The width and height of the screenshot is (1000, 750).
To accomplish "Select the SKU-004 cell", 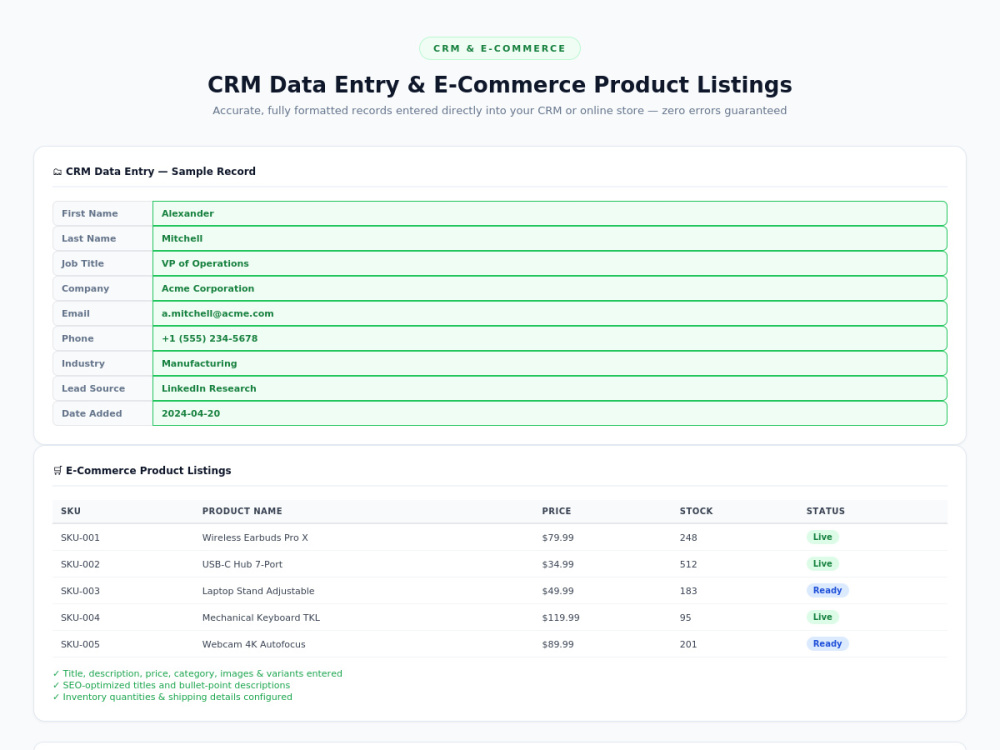I will coord(80,618).
